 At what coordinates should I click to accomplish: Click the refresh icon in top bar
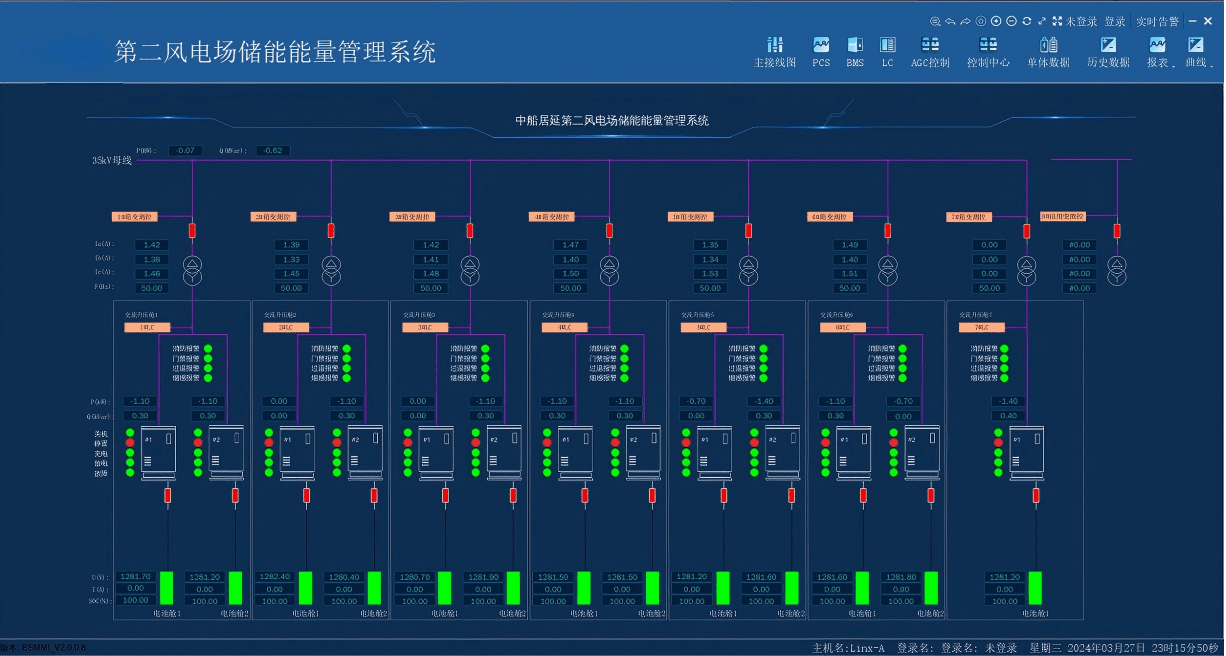tap(1026, 21)
